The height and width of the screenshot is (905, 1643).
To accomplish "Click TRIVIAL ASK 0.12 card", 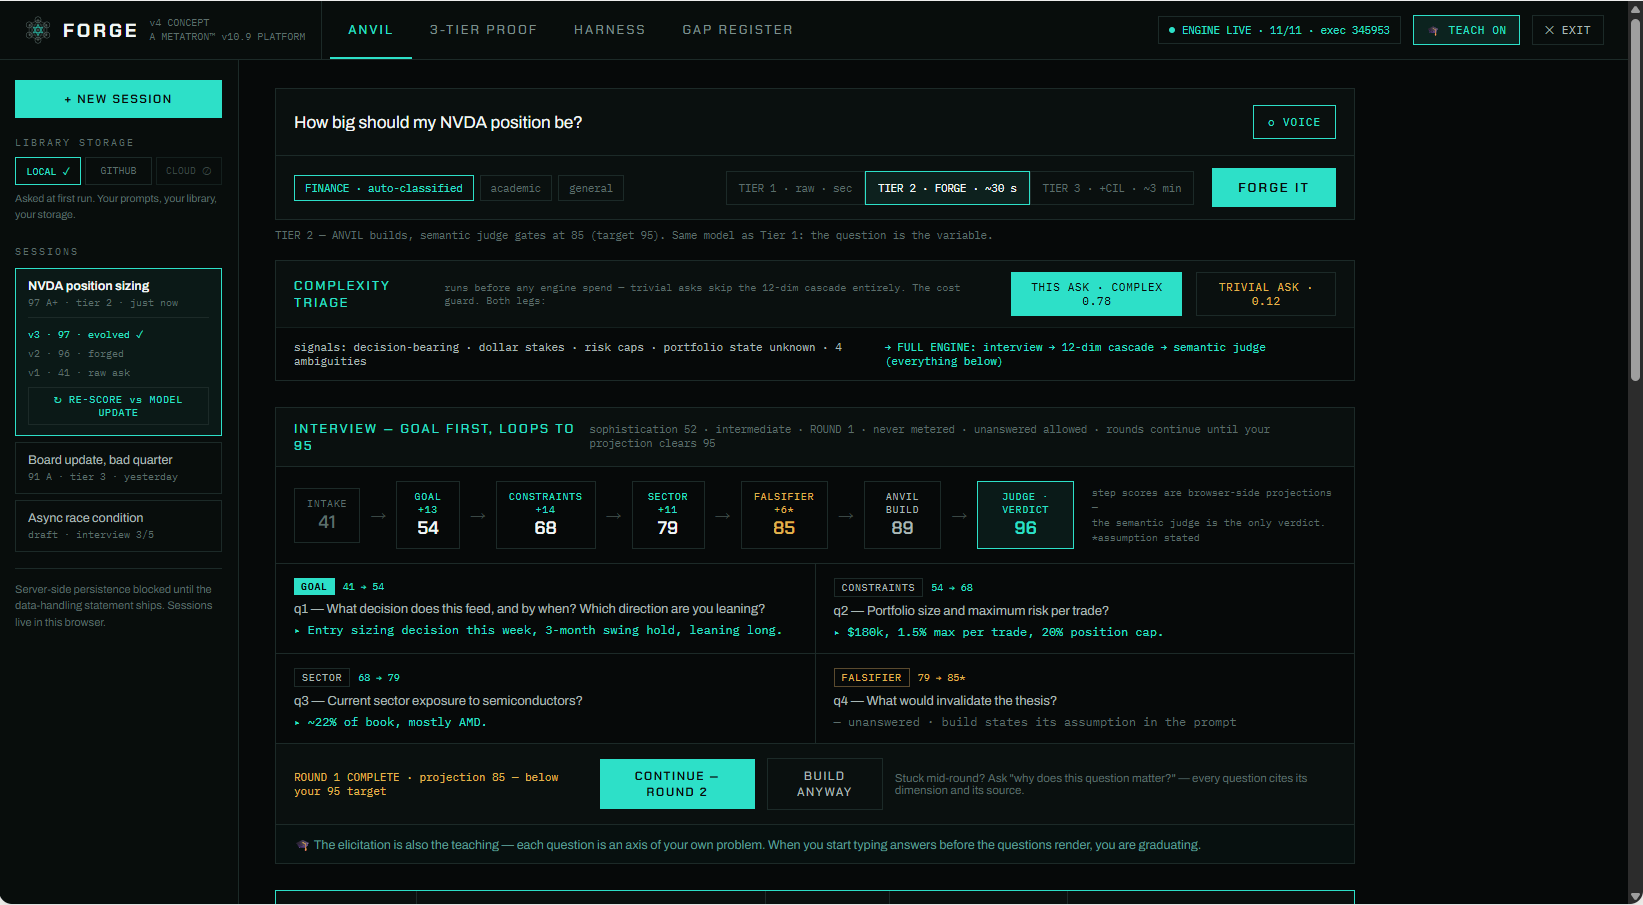I will pyautogui.click(x=1265, y=294).
